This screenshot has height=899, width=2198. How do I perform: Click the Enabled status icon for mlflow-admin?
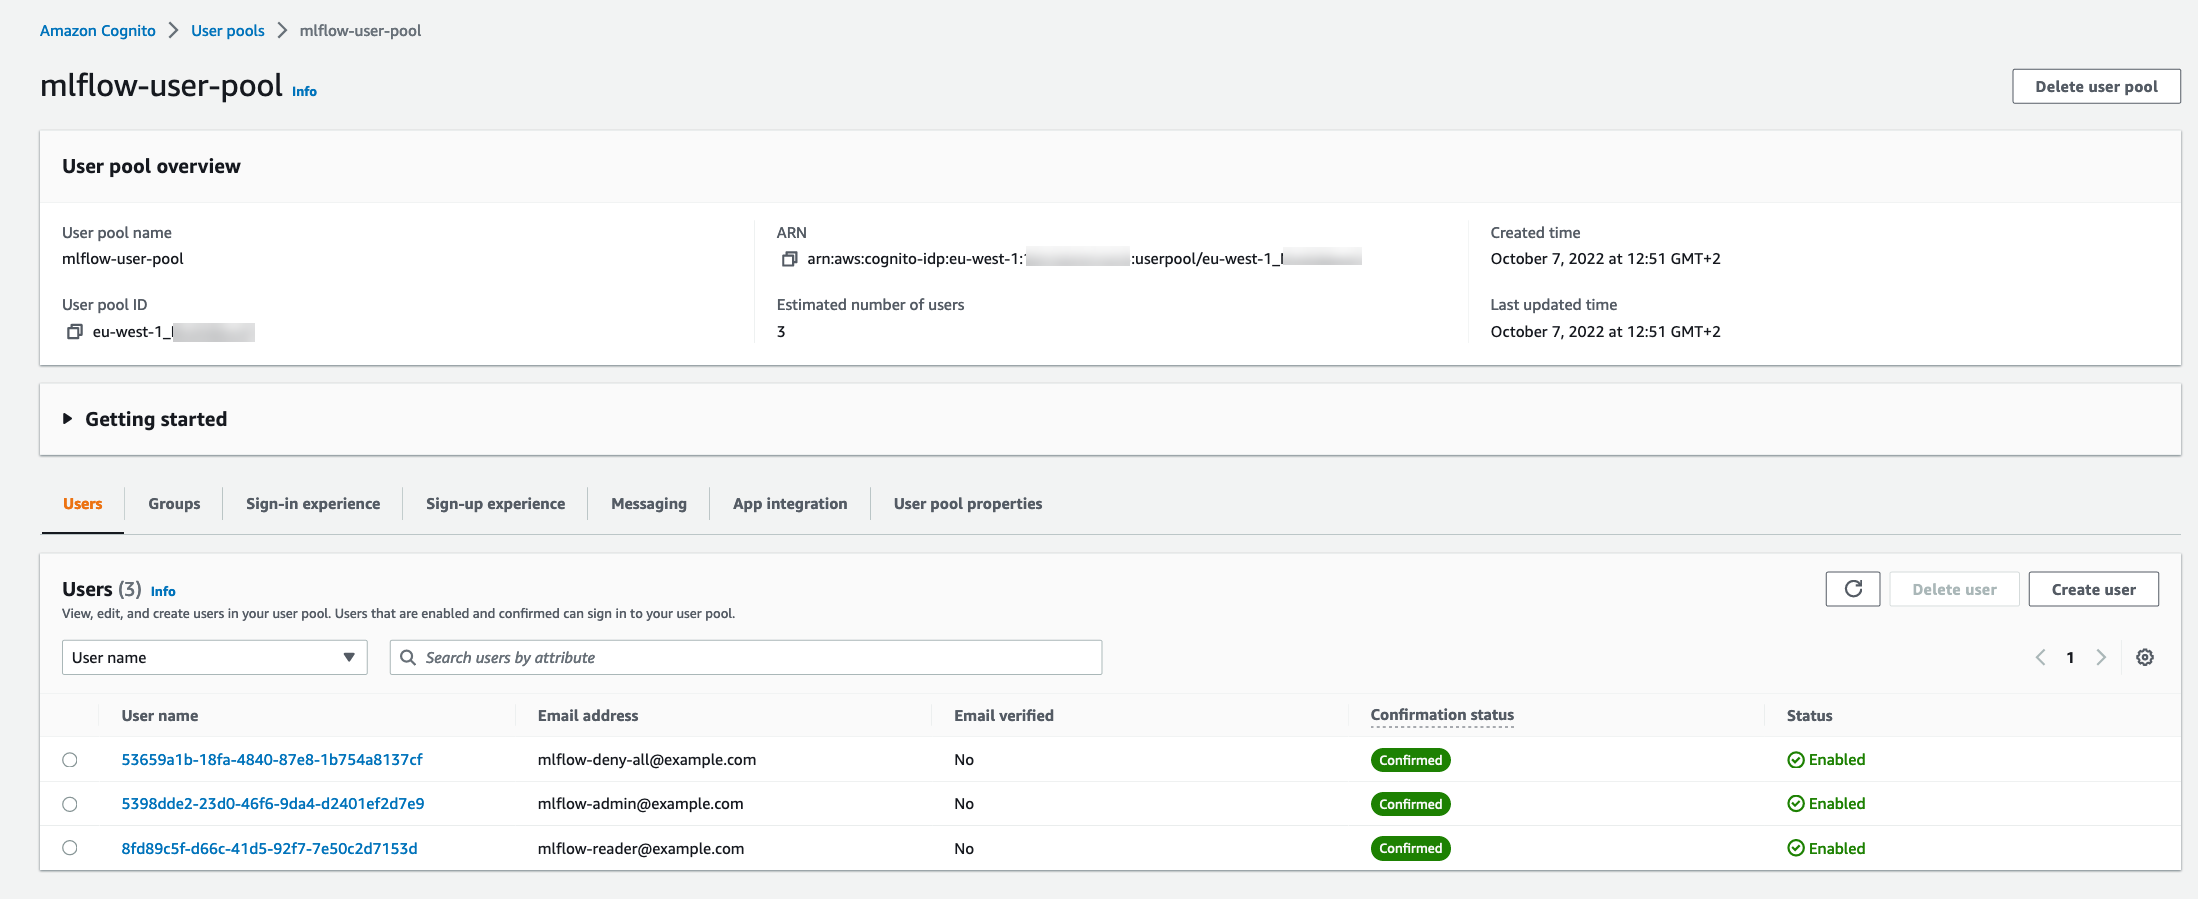tap(1795, 804)
